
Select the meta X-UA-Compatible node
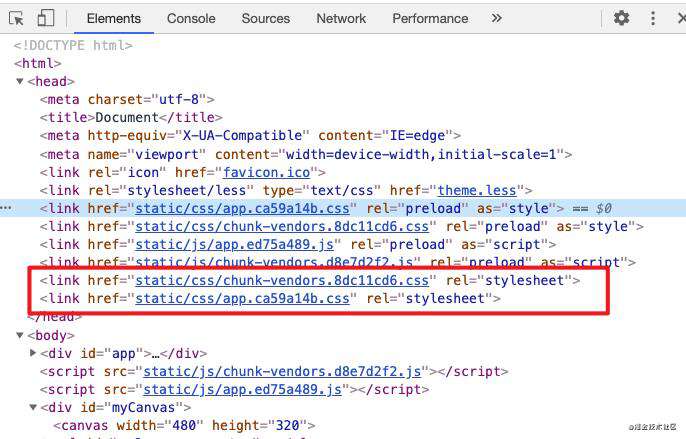(250, 136)
